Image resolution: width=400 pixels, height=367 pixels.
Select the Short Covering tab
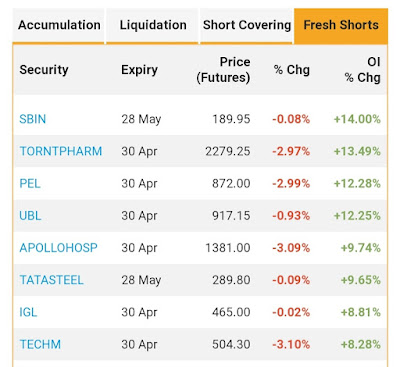246,26
